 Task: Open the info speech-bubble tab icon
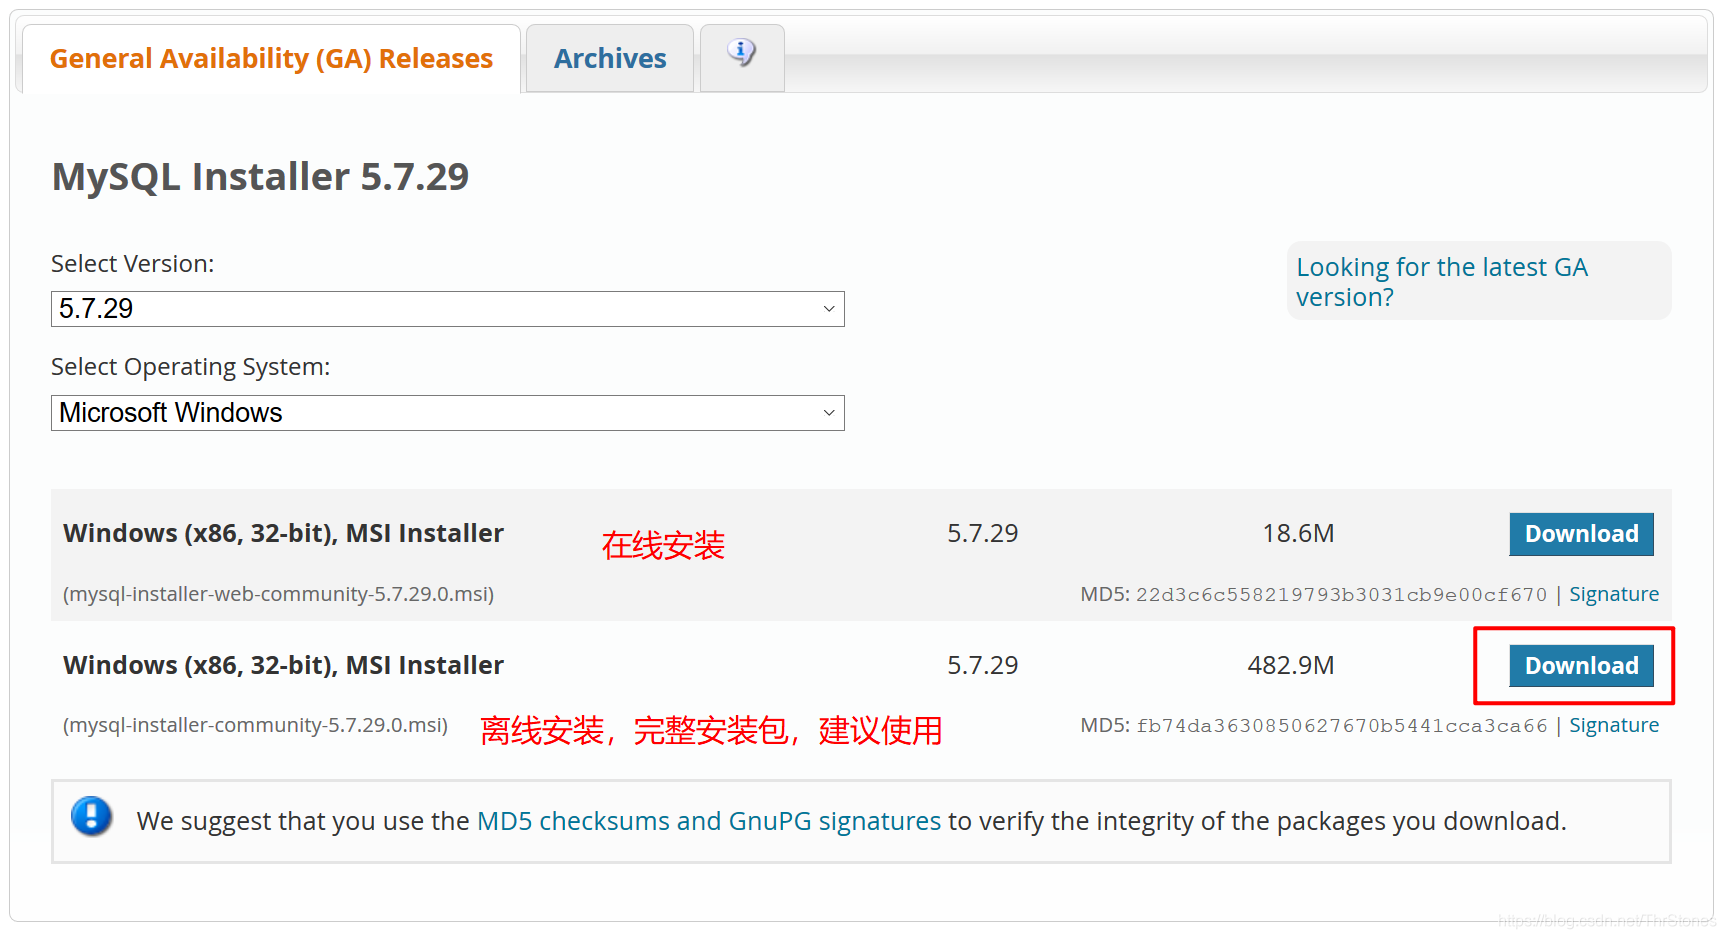point(742,52)
